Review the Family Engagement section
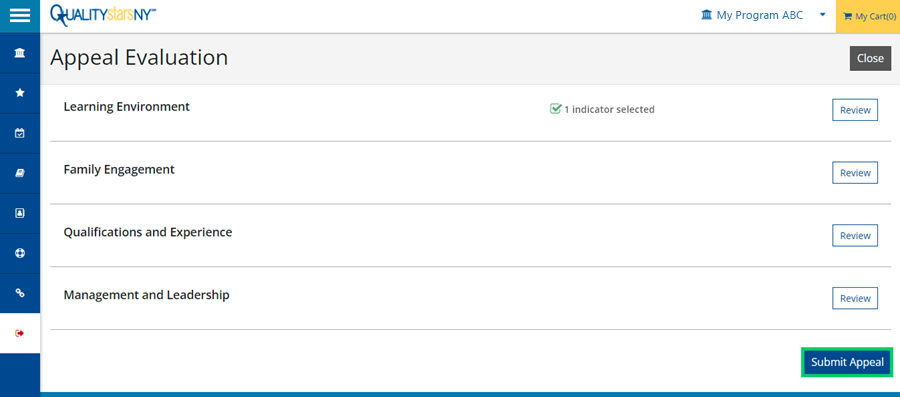The image size is (900, 397). 855,173
